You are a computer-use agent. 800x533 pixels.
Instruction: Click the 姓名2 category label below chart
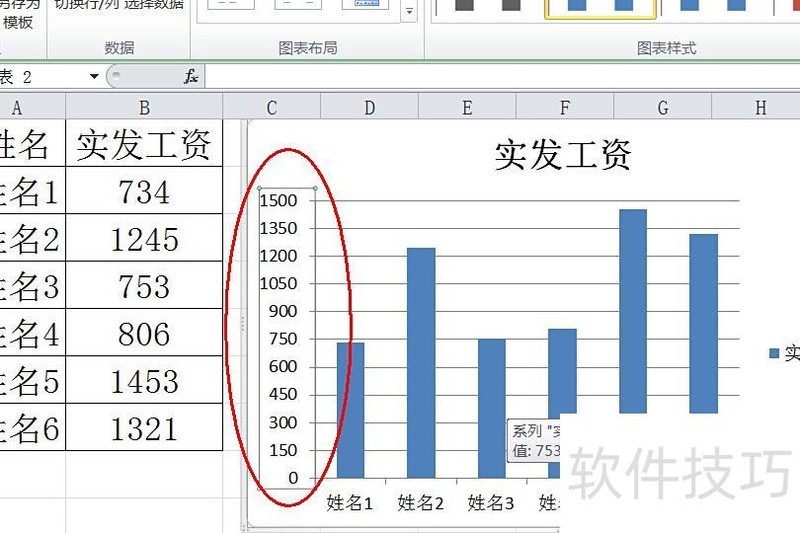point(420,503)
